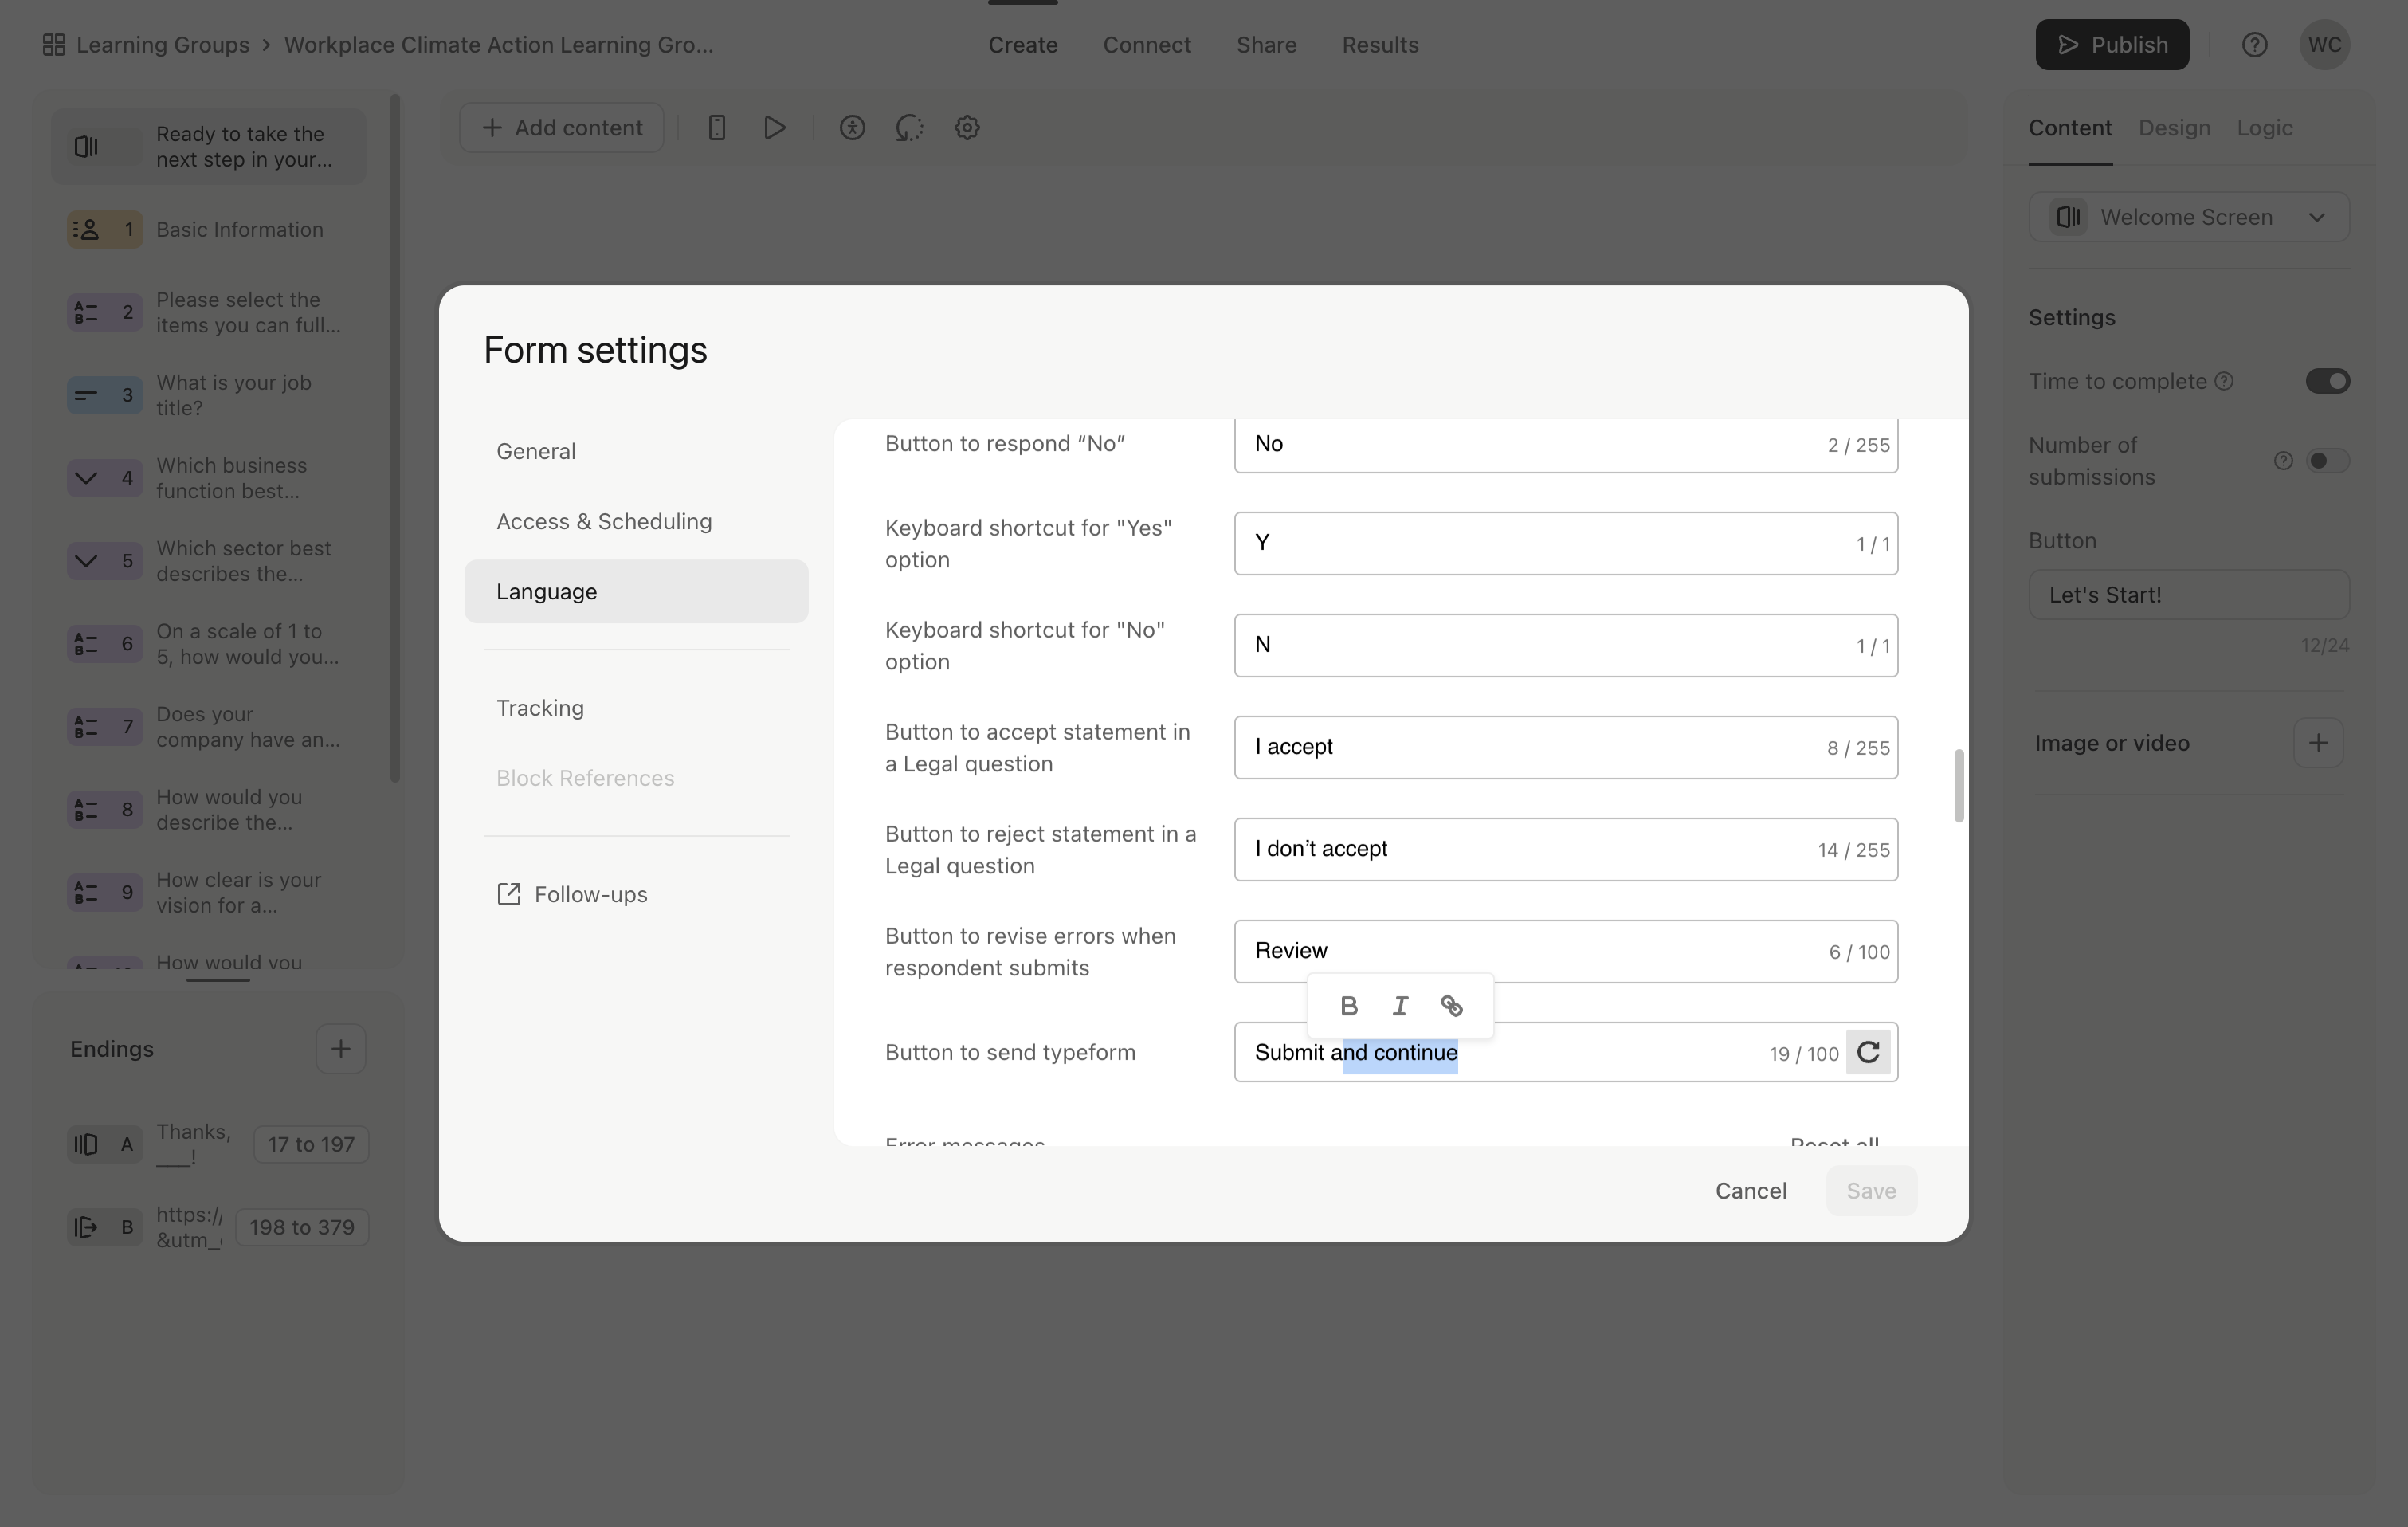Enable Number of submissions switch

pos(2327,461)
